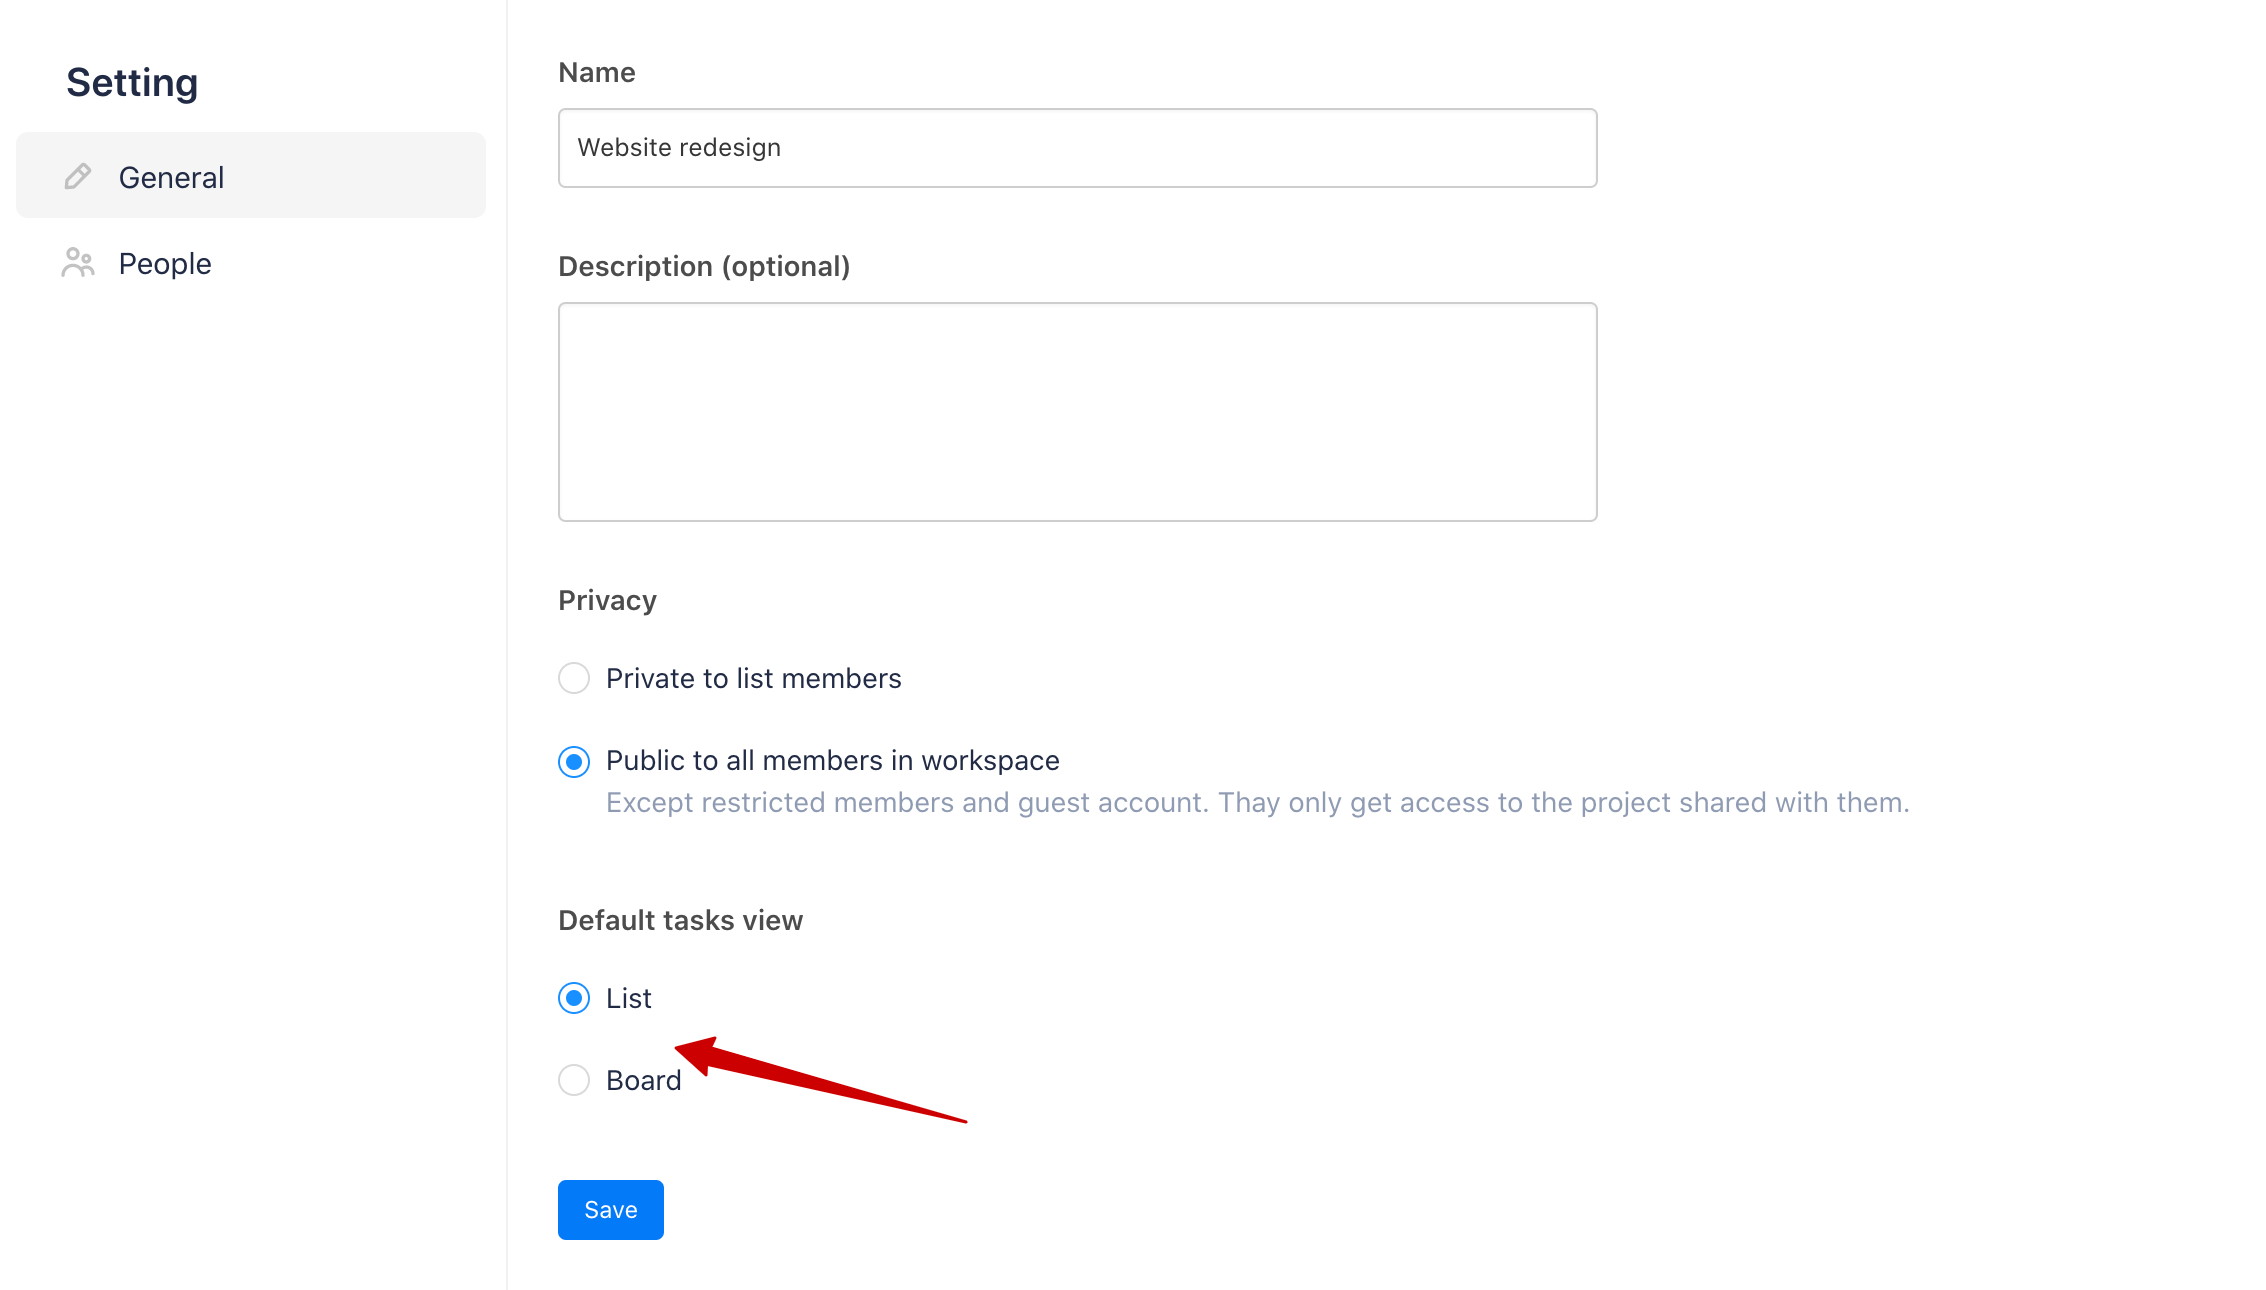2266x1290 pixels.
Task: Click the Description text area
Action: (x=1077, y=412)
